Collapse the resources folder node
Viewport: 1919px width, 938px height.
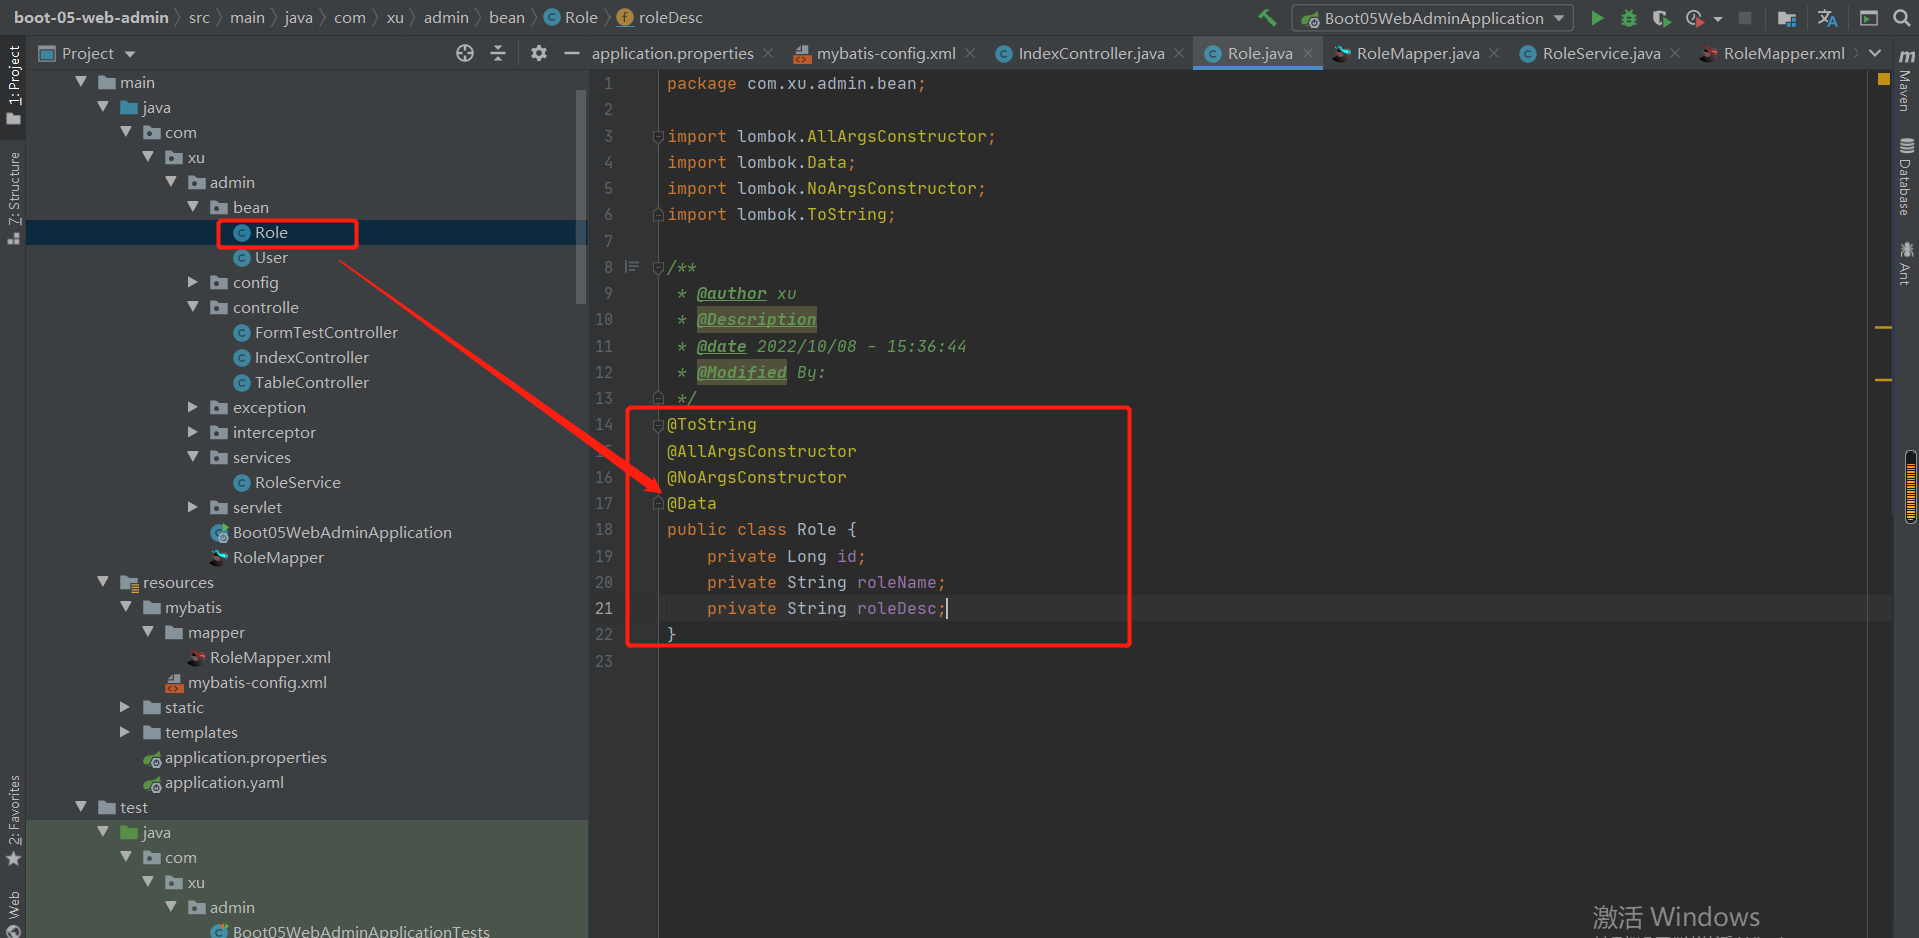[x=103, y=582]
